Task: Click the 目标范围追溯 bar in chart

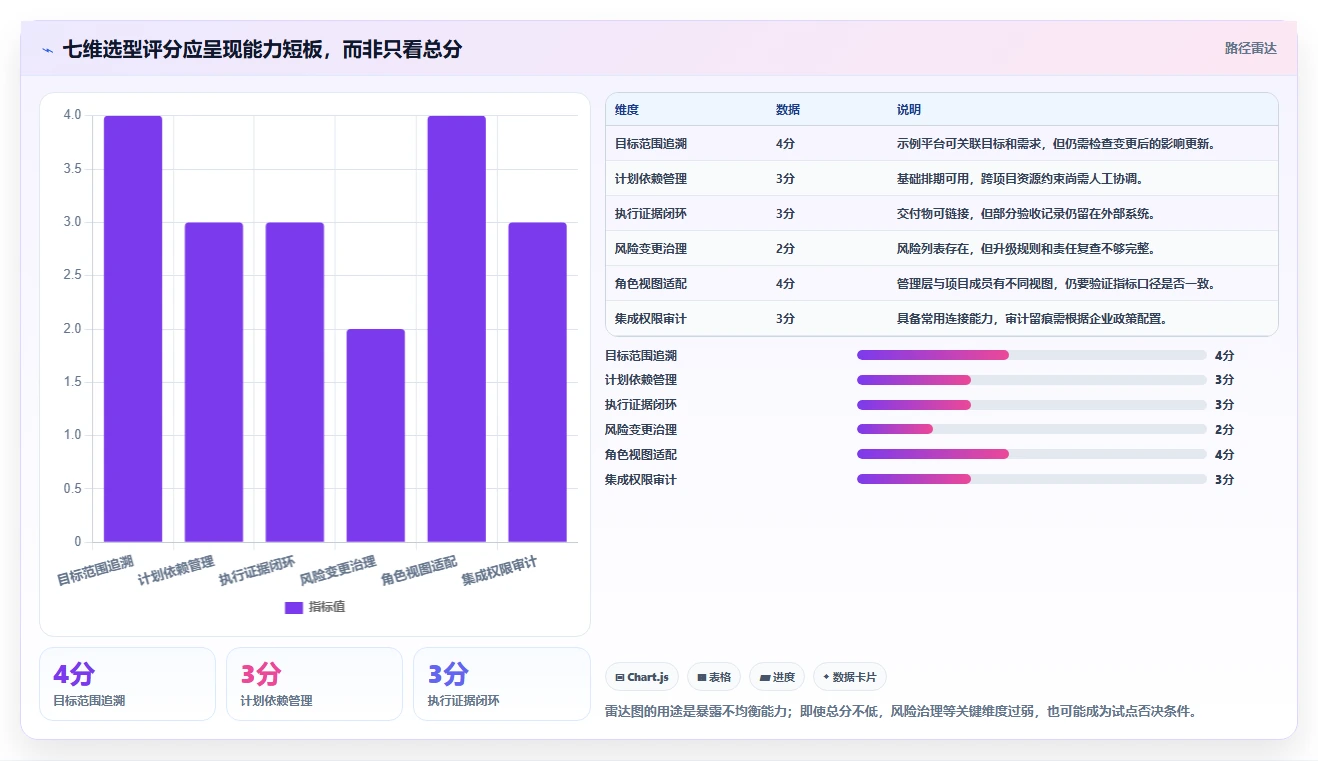Action: (133, 329)
